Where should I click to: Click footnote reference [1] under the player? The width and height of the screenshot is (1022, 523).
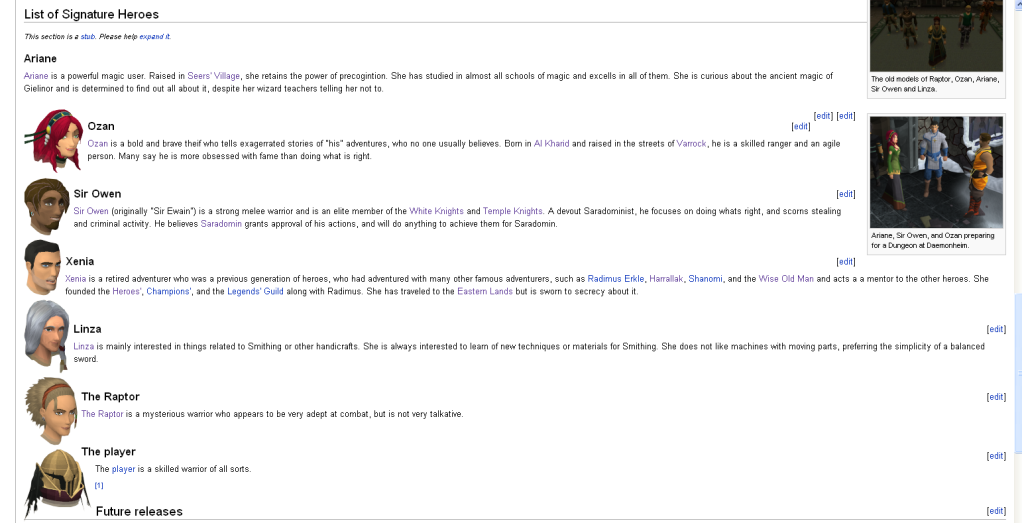point(99,485)
